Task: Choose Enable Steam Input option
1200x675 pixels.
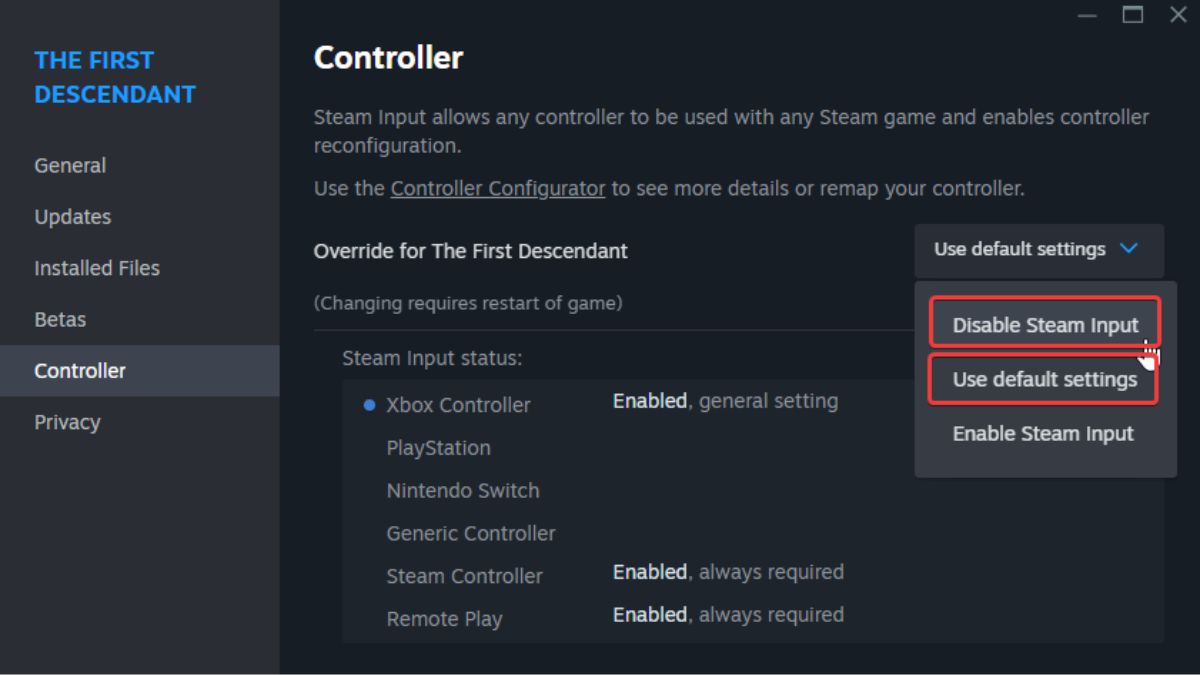Action: click(x=1042, y=433)
